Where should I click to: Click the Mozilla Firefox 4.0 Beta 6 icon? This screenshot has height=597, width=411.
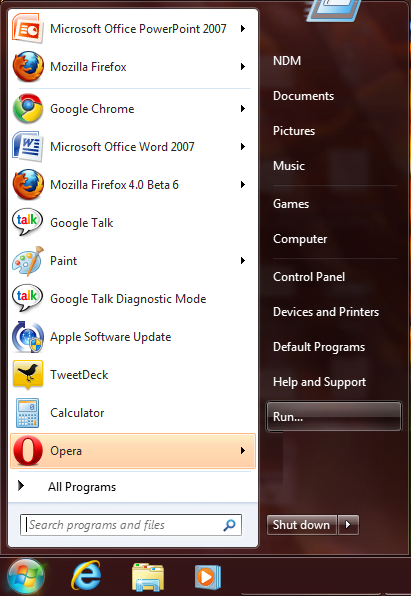(27, 185)
